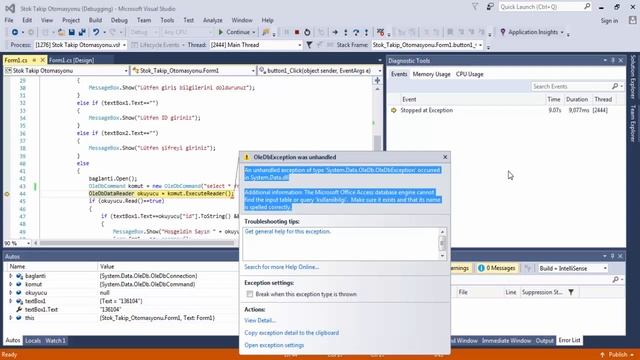Image resolution: width=640 pixels, height=360 pixels.
Task: Click the Error List column filter icon
Action: point(571,292)
